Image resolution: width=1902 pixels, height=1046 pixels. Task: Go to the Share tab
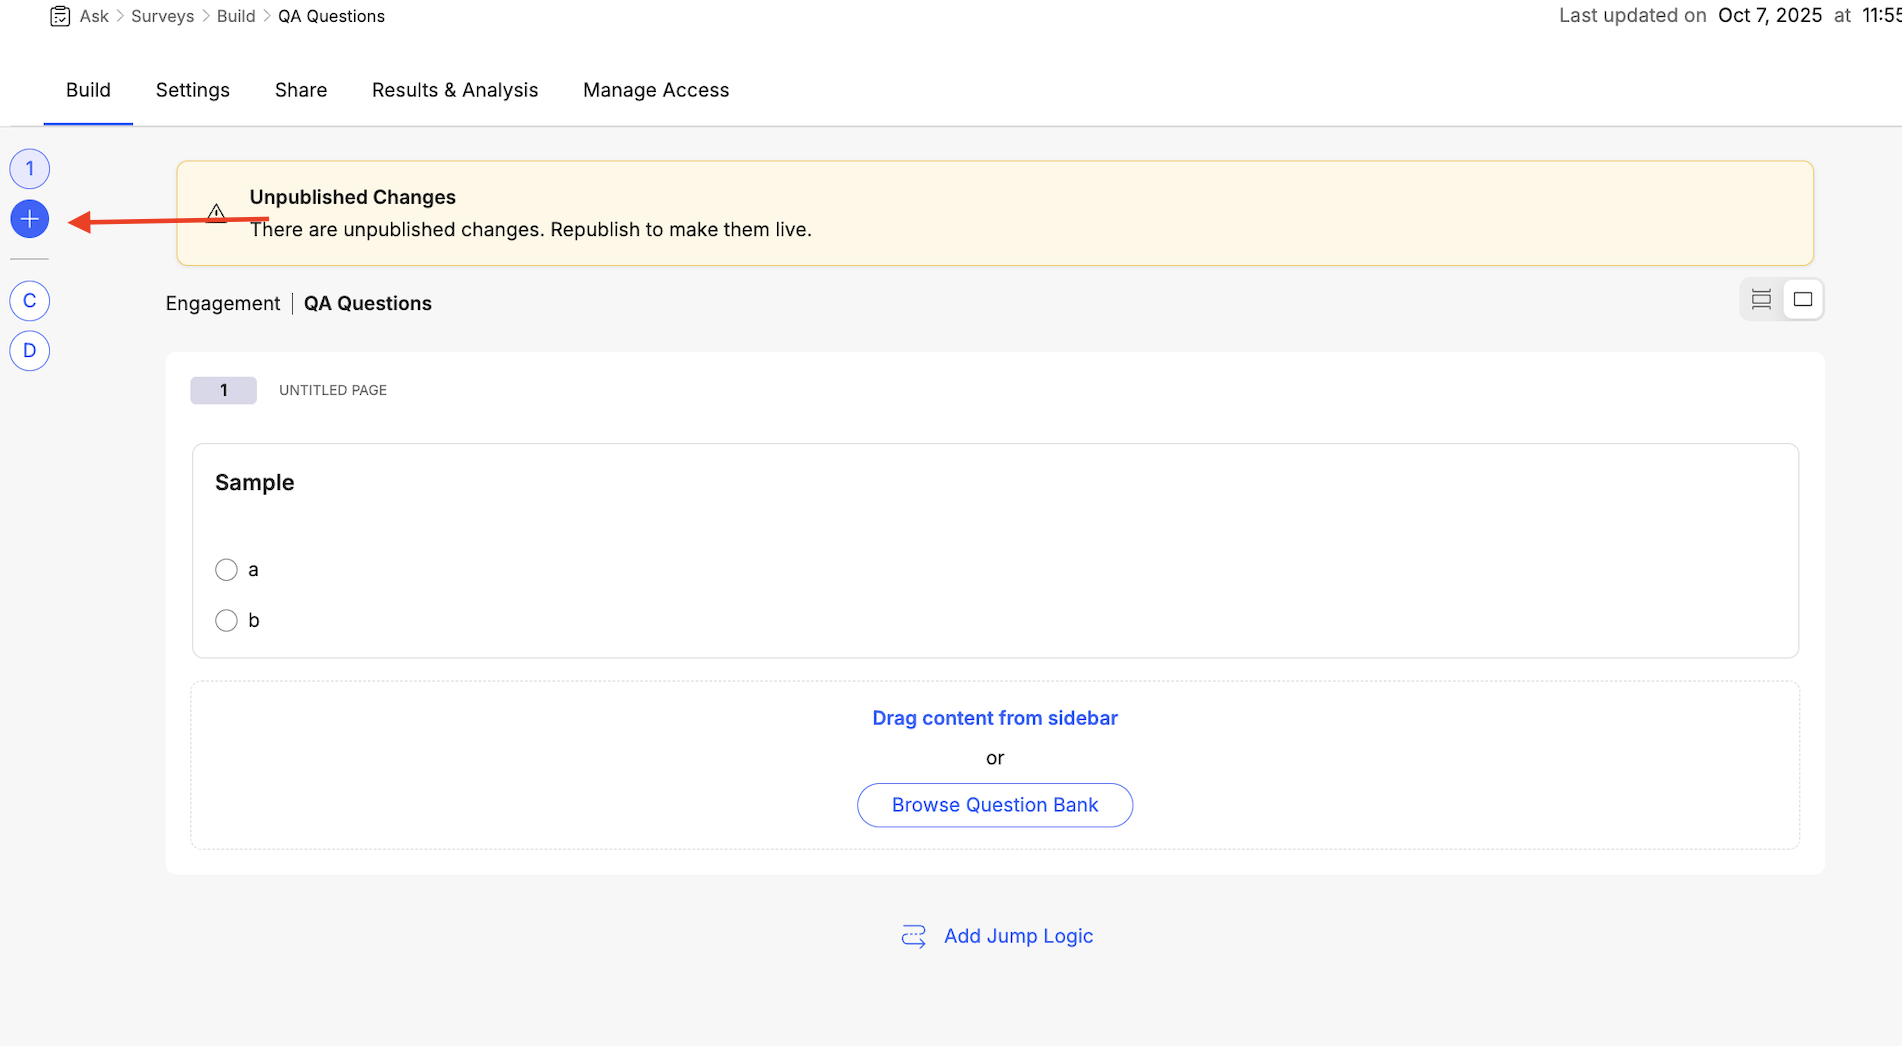click(x=301, y=90)
